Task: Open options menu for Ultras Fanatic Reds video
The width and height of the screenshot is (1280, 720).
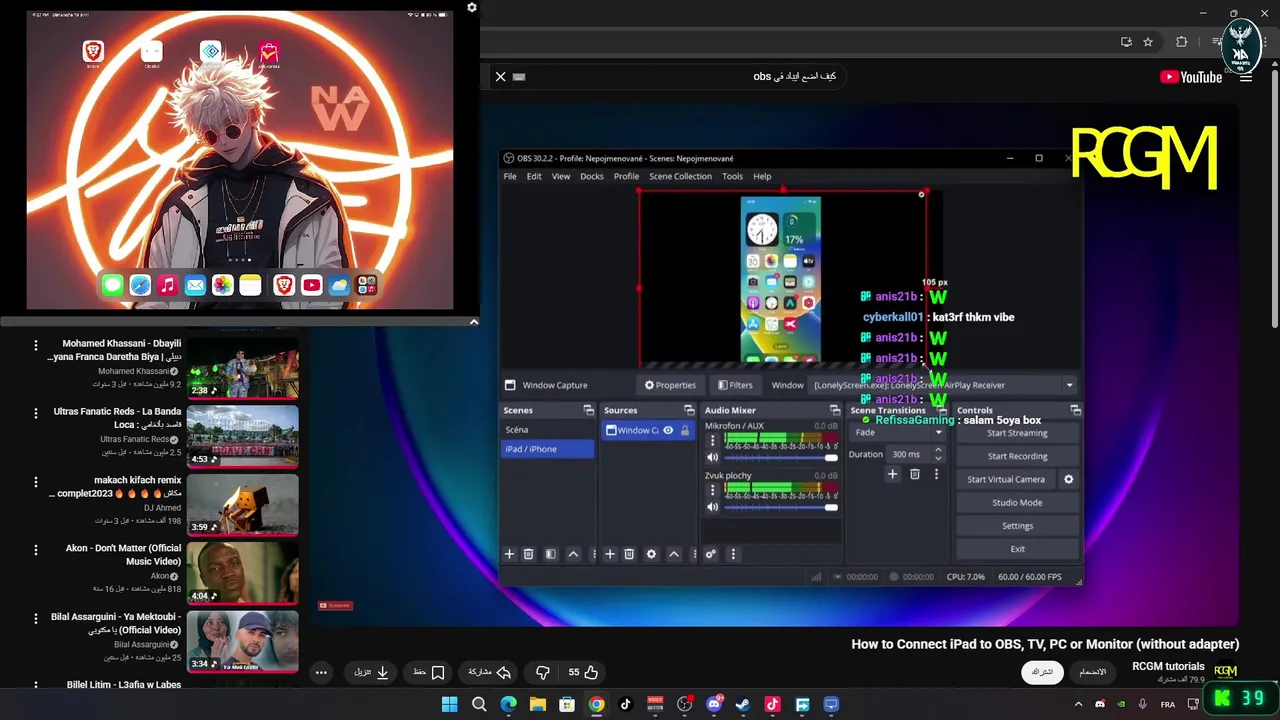Action: click(36, 413)
